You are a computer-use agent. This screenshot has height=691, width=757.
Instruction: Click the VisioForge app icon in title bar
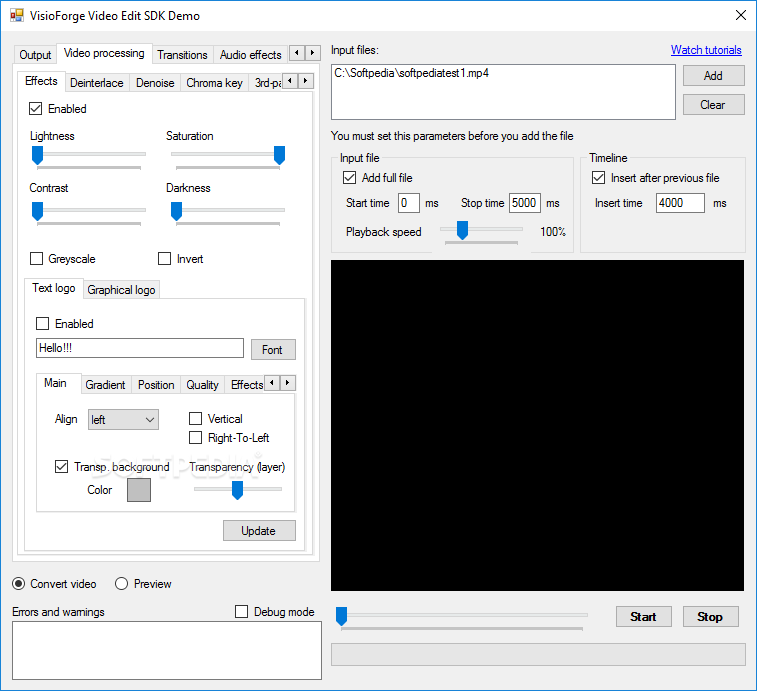(17, 15)
